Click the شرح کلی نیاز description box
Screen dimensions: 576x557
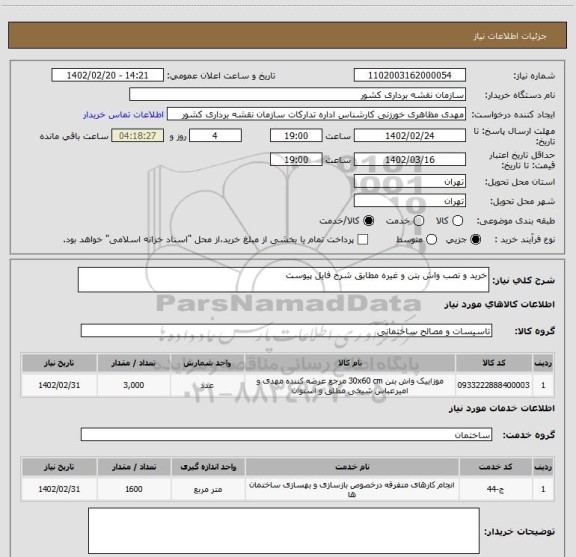(283, 280)
